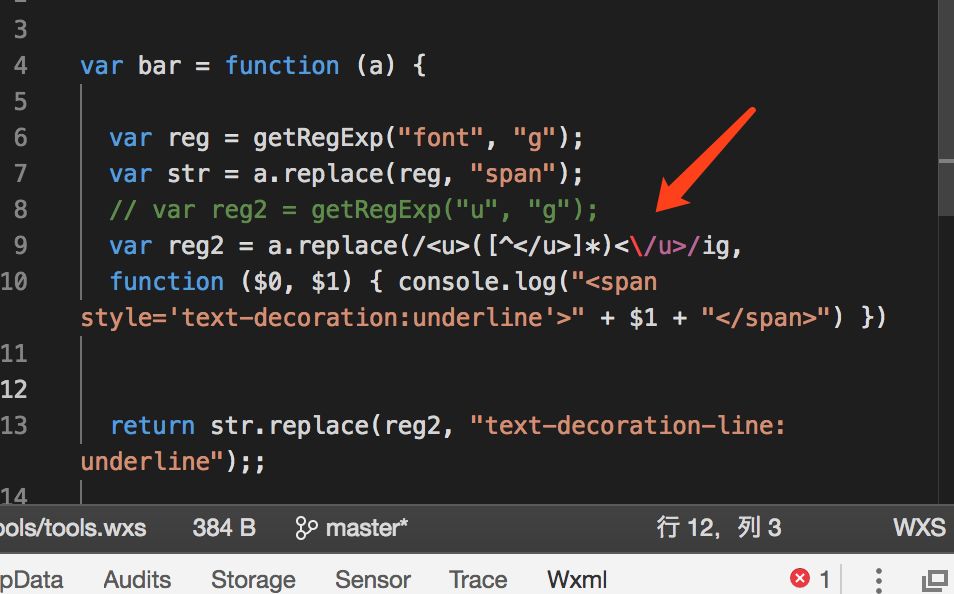
Task: Switch to the Wxml tab
Action: pyautogui.click(x=577, y=579)
